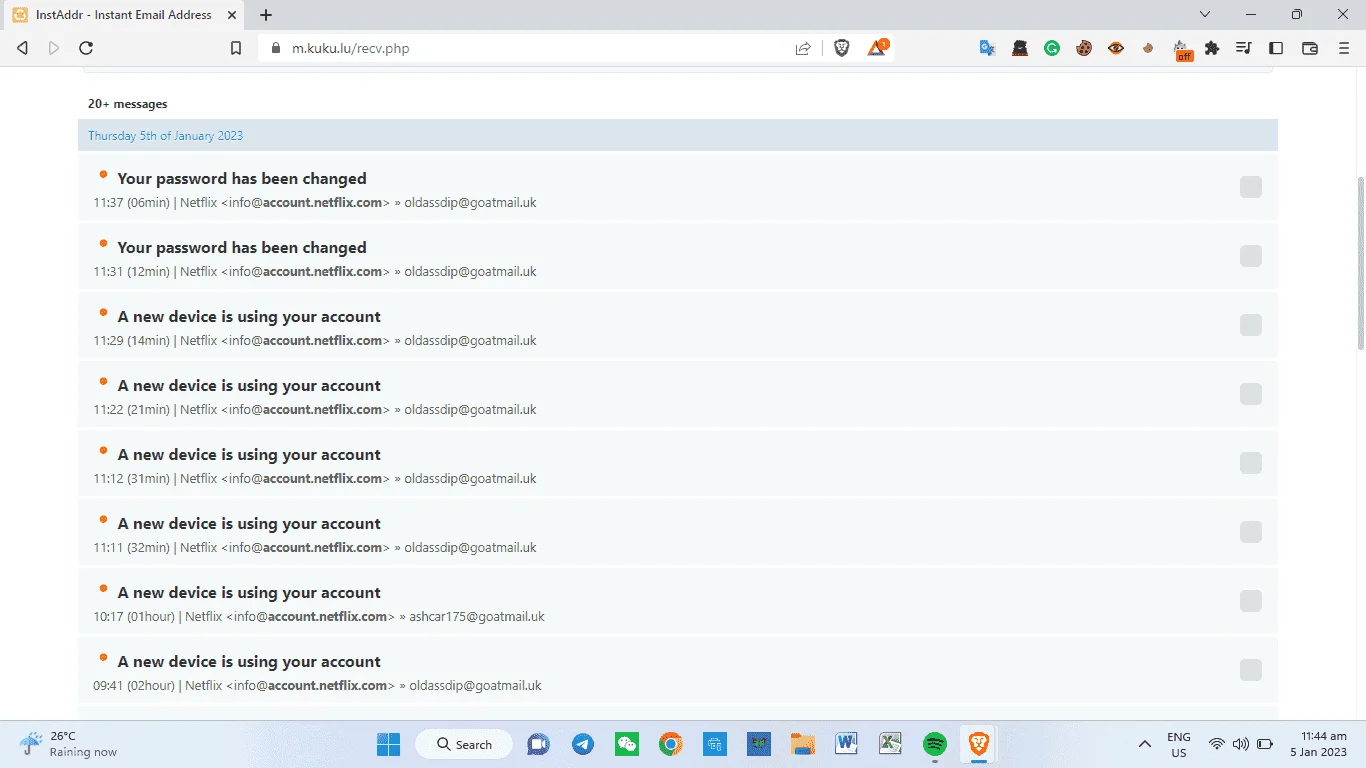The height and width of the screenshot is (768, 1366).
Task: Tick checkbox for 11:29 new device message
Action: [x=1250, y=325]
